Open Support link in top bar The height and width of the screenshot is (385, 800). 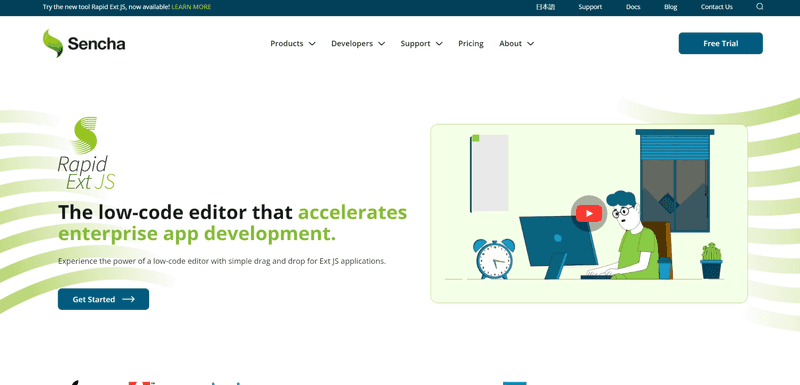(590, 7)
